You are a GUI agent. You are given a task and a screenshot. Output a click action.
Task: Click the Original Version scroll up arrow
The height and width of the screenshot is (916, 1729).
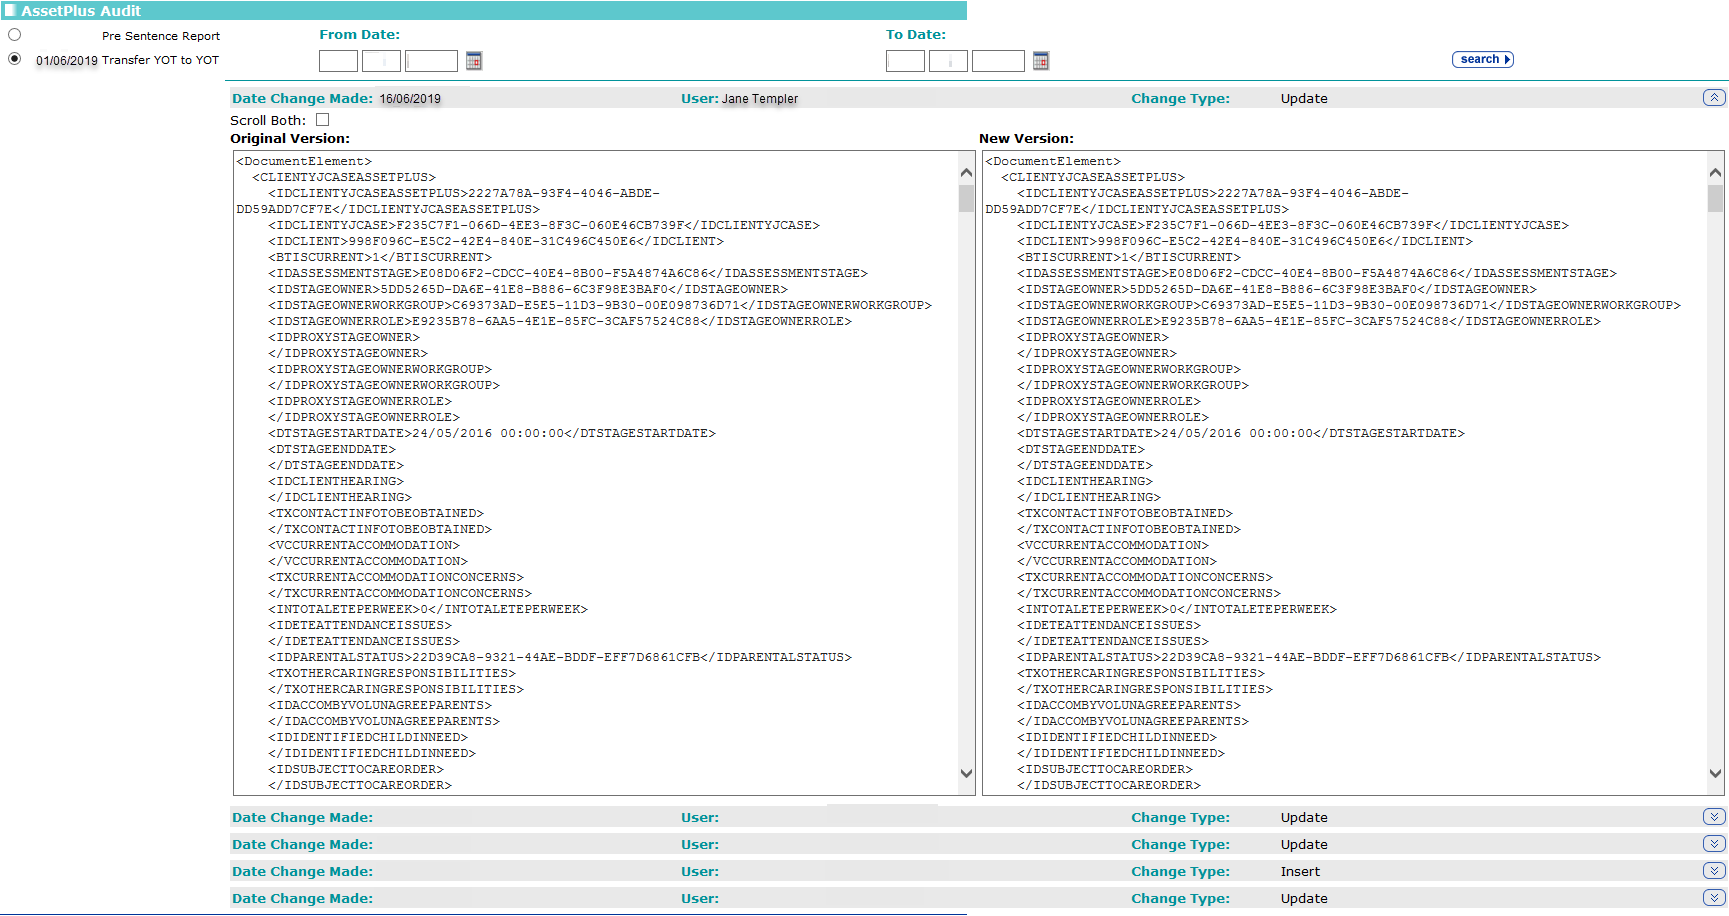(x=966, y=173)
